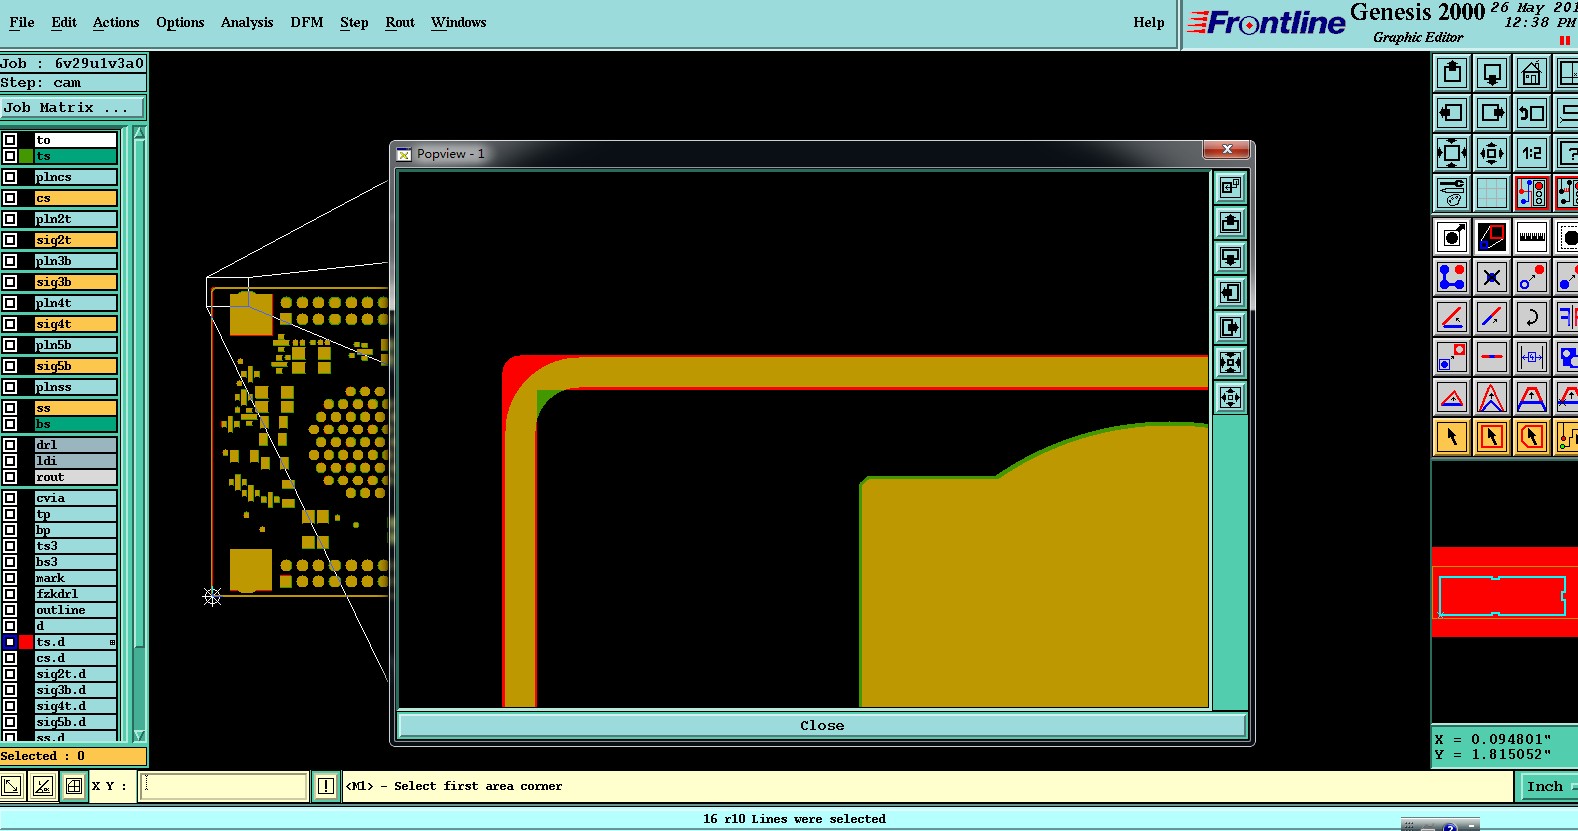Image resolution: width=1578 pixels, height=831 pixels.
Task: Select the plncs layer name
Action: coord(76,177)
